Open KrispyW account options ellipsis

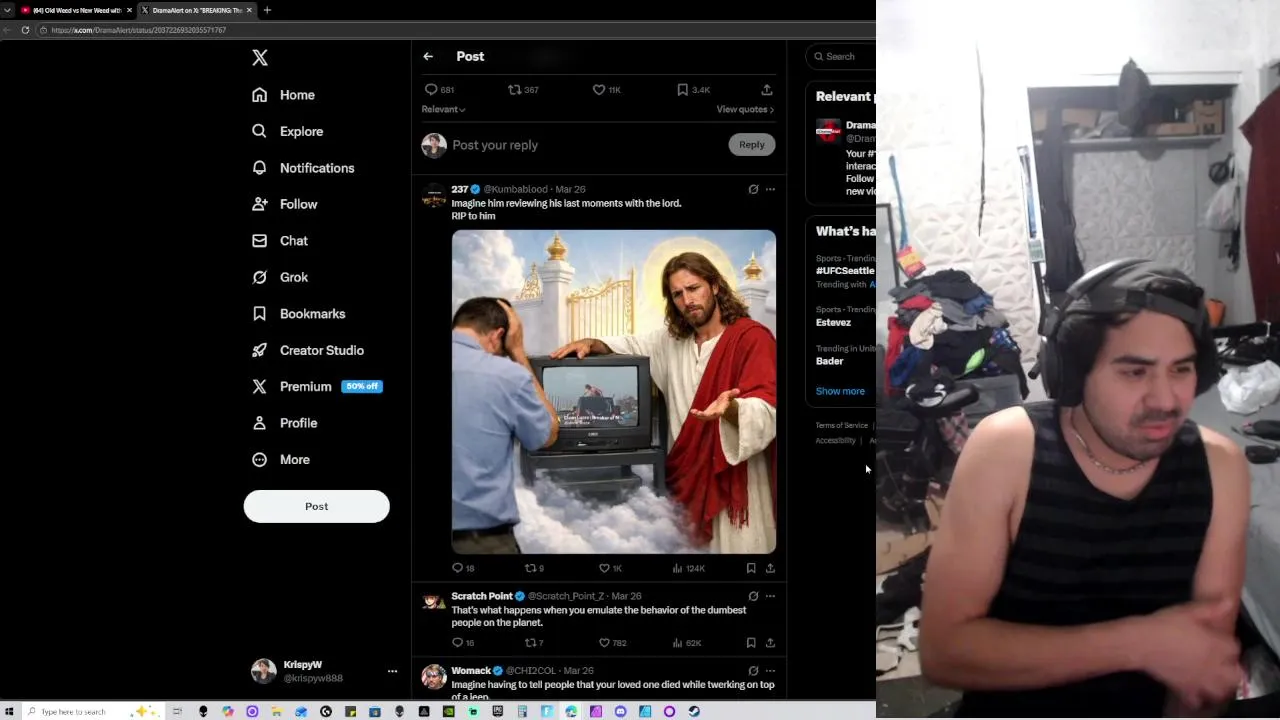pos(392,671)
